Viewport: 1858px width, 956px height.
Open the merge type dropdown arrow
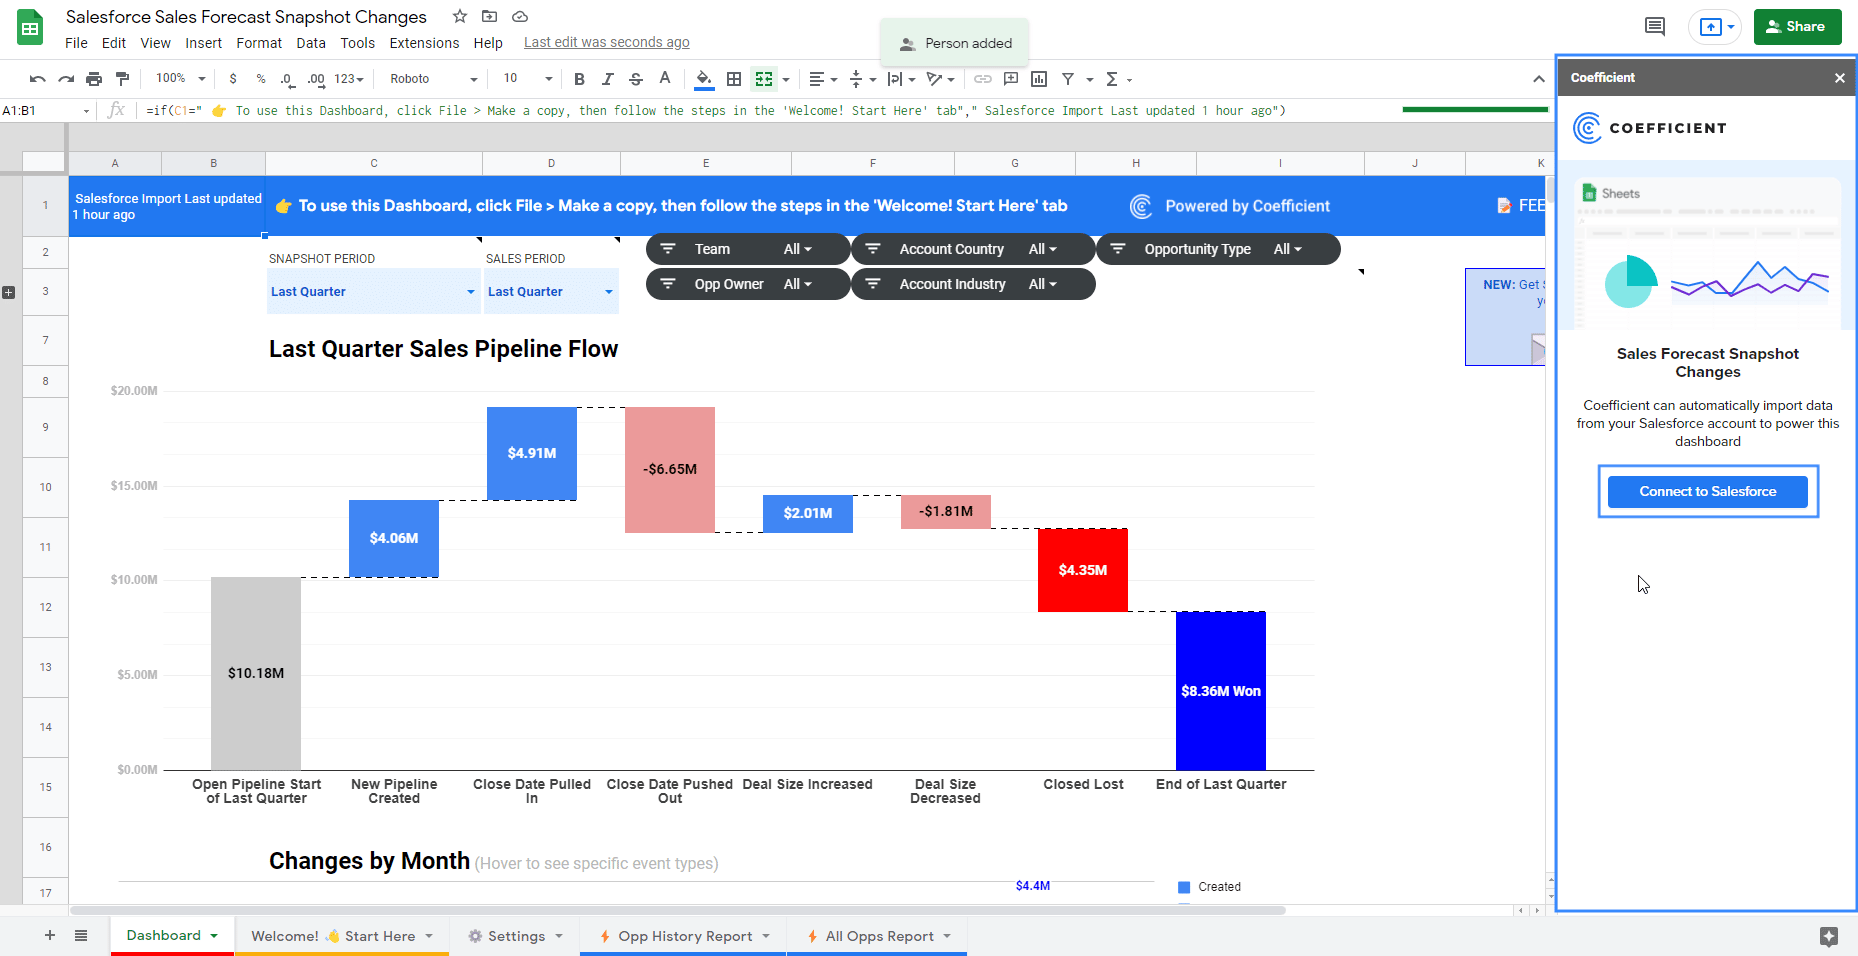pos(786,79)
